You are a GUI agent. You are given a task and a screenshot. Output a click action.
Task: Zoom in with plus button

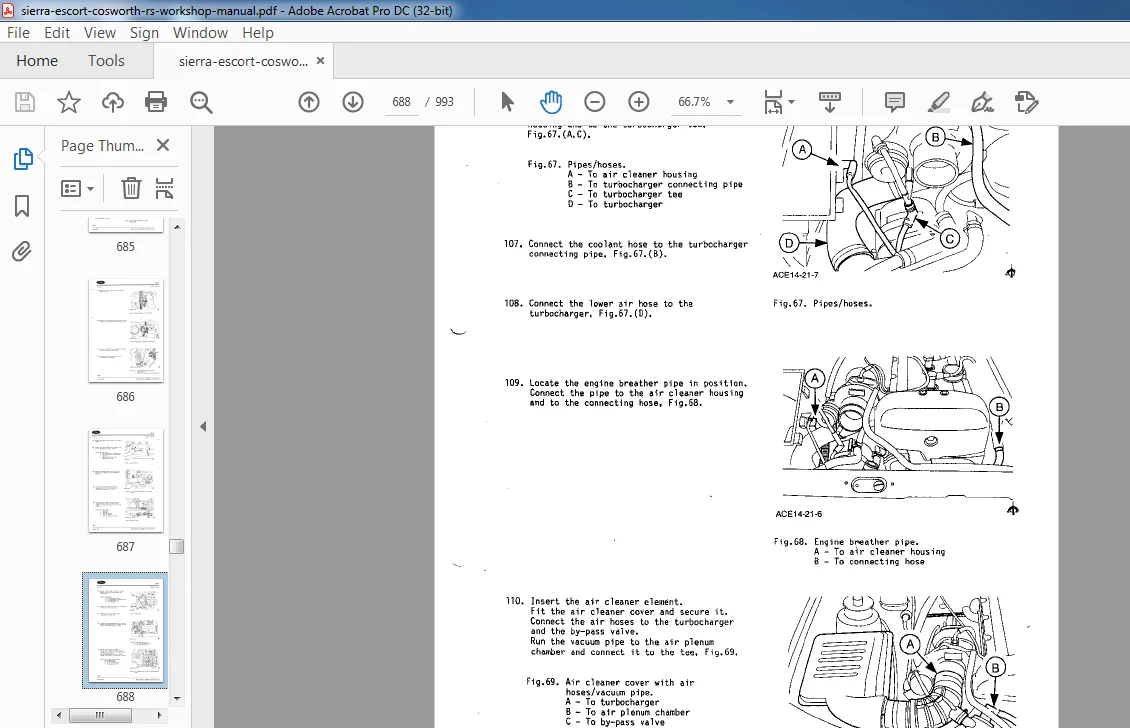[639, 102]
